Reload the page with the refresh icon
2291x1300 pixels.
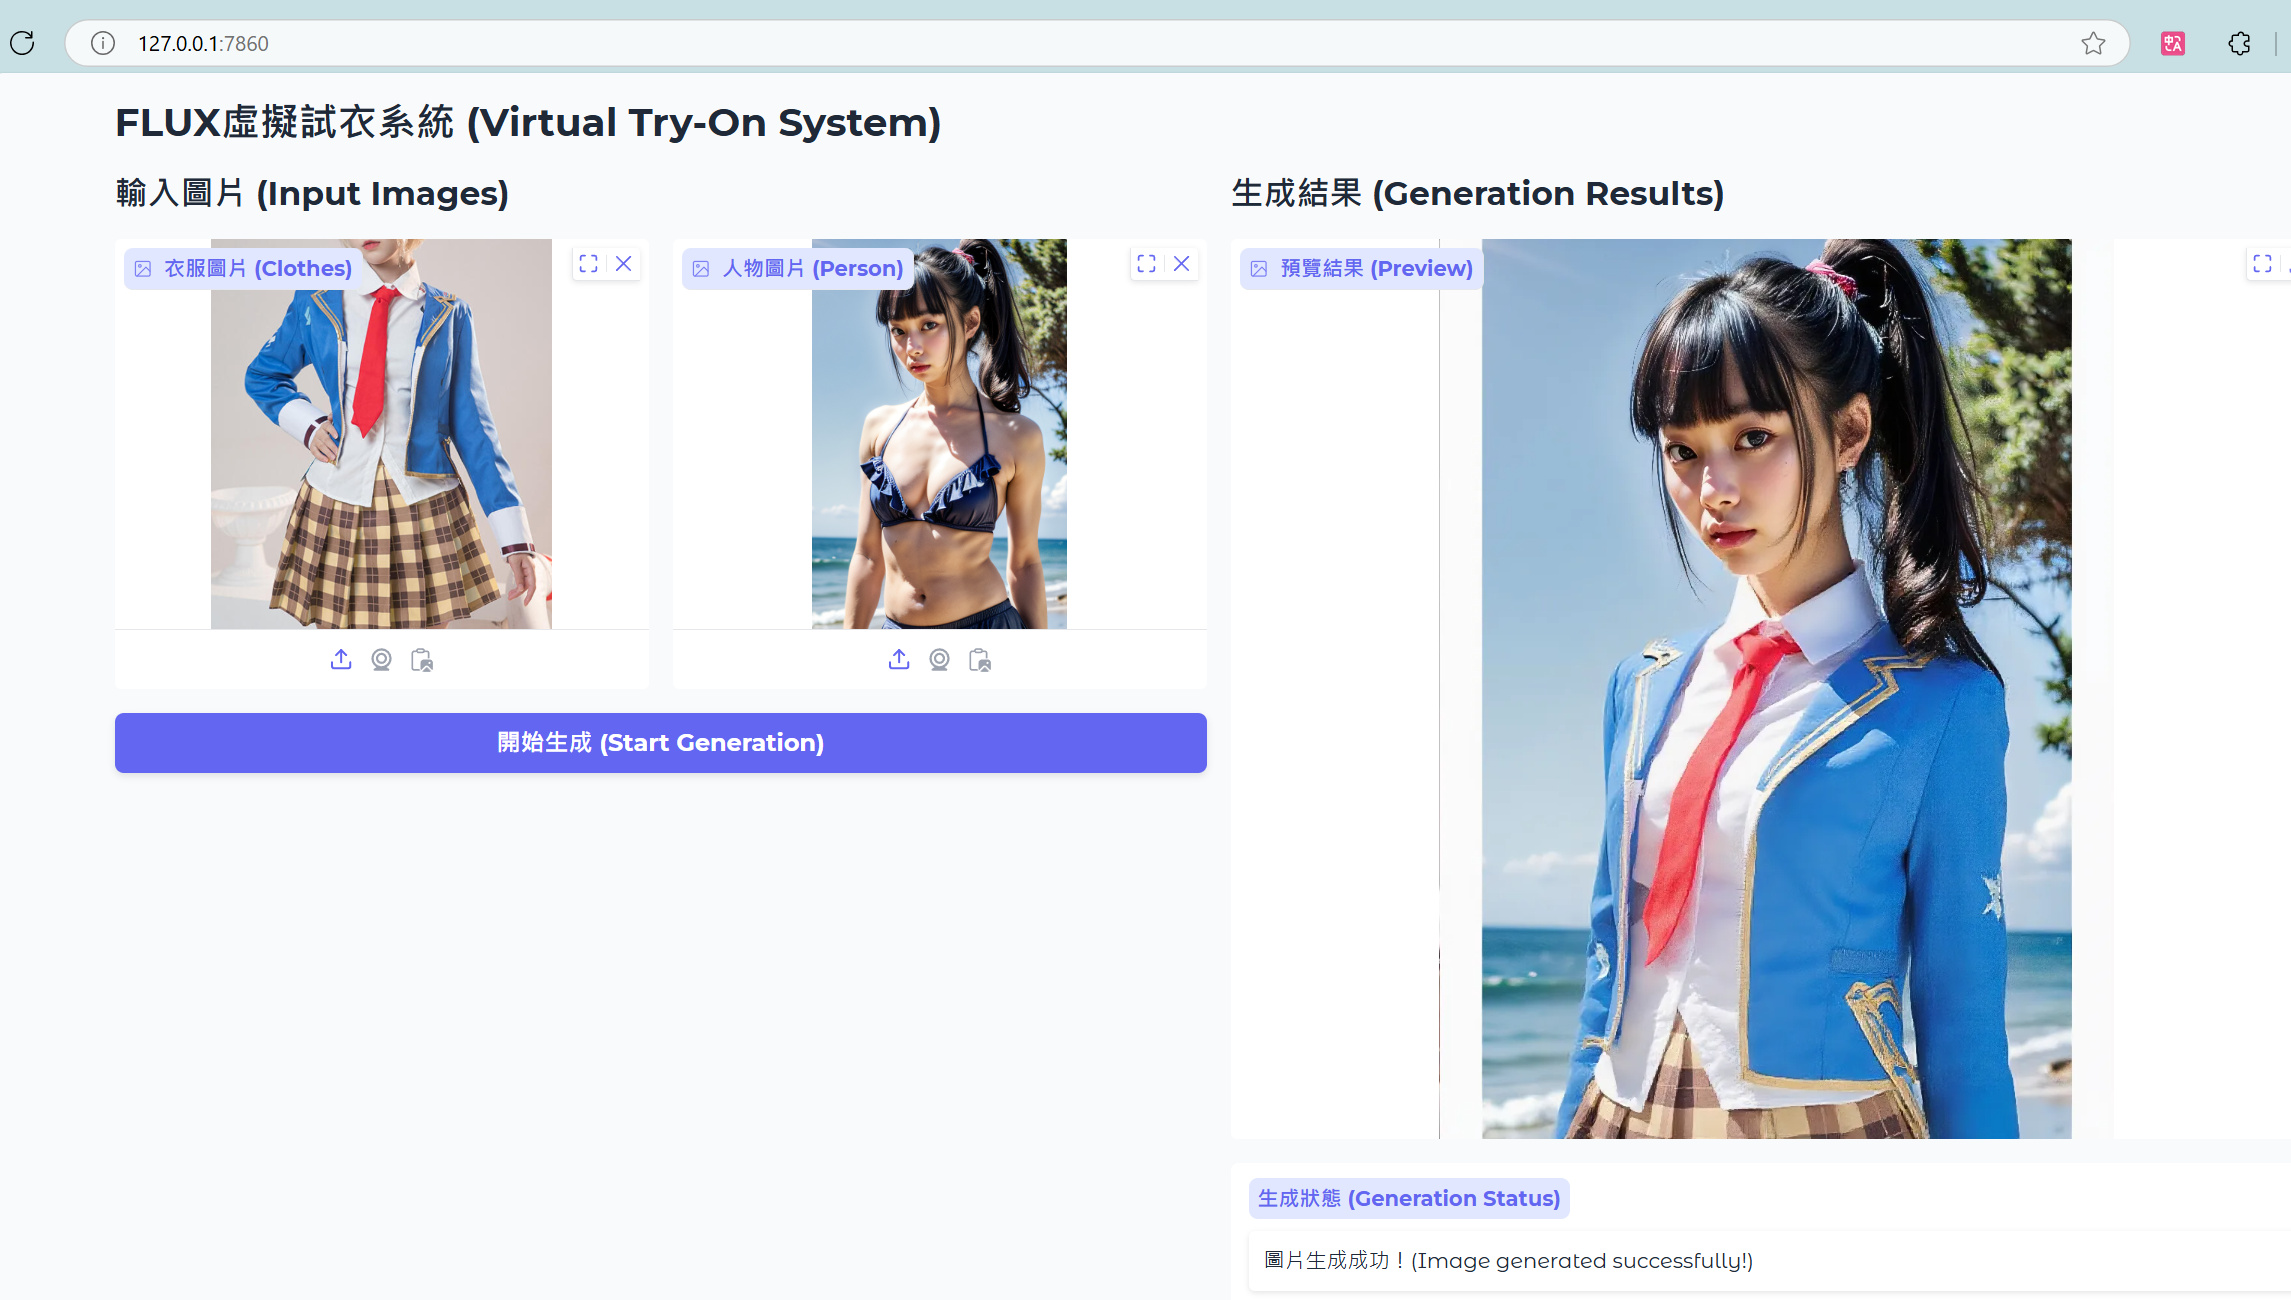click(22, 43)
